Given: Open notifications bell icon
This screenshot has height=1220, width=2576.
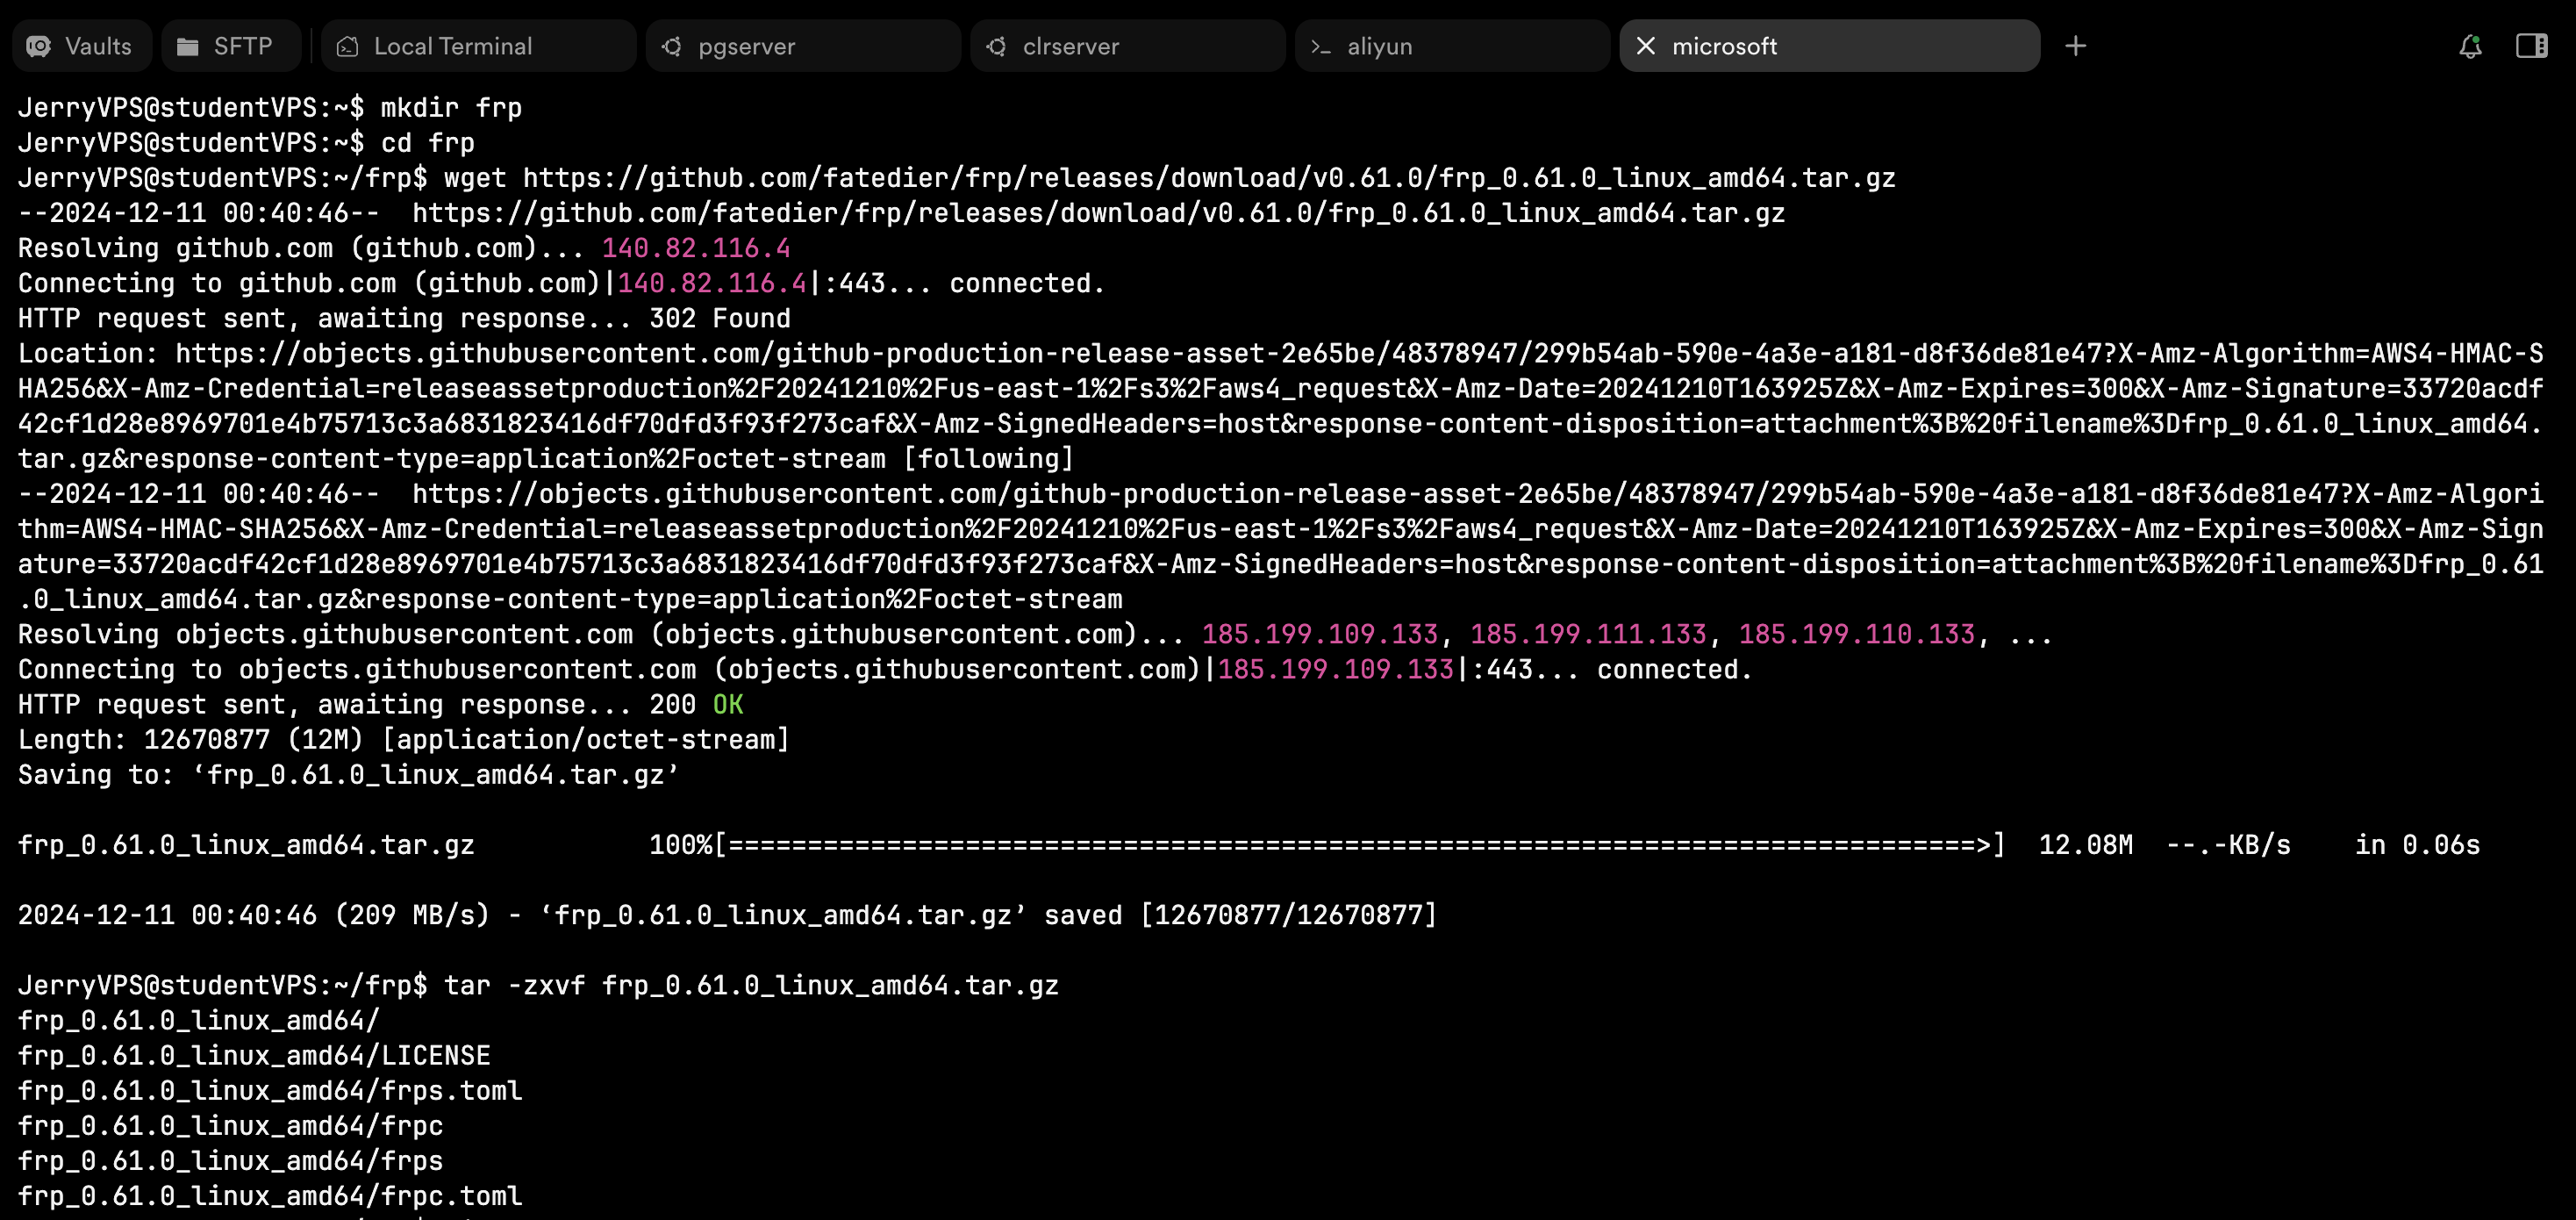Looking at the screenshot, I should [x=2470, y=46].
